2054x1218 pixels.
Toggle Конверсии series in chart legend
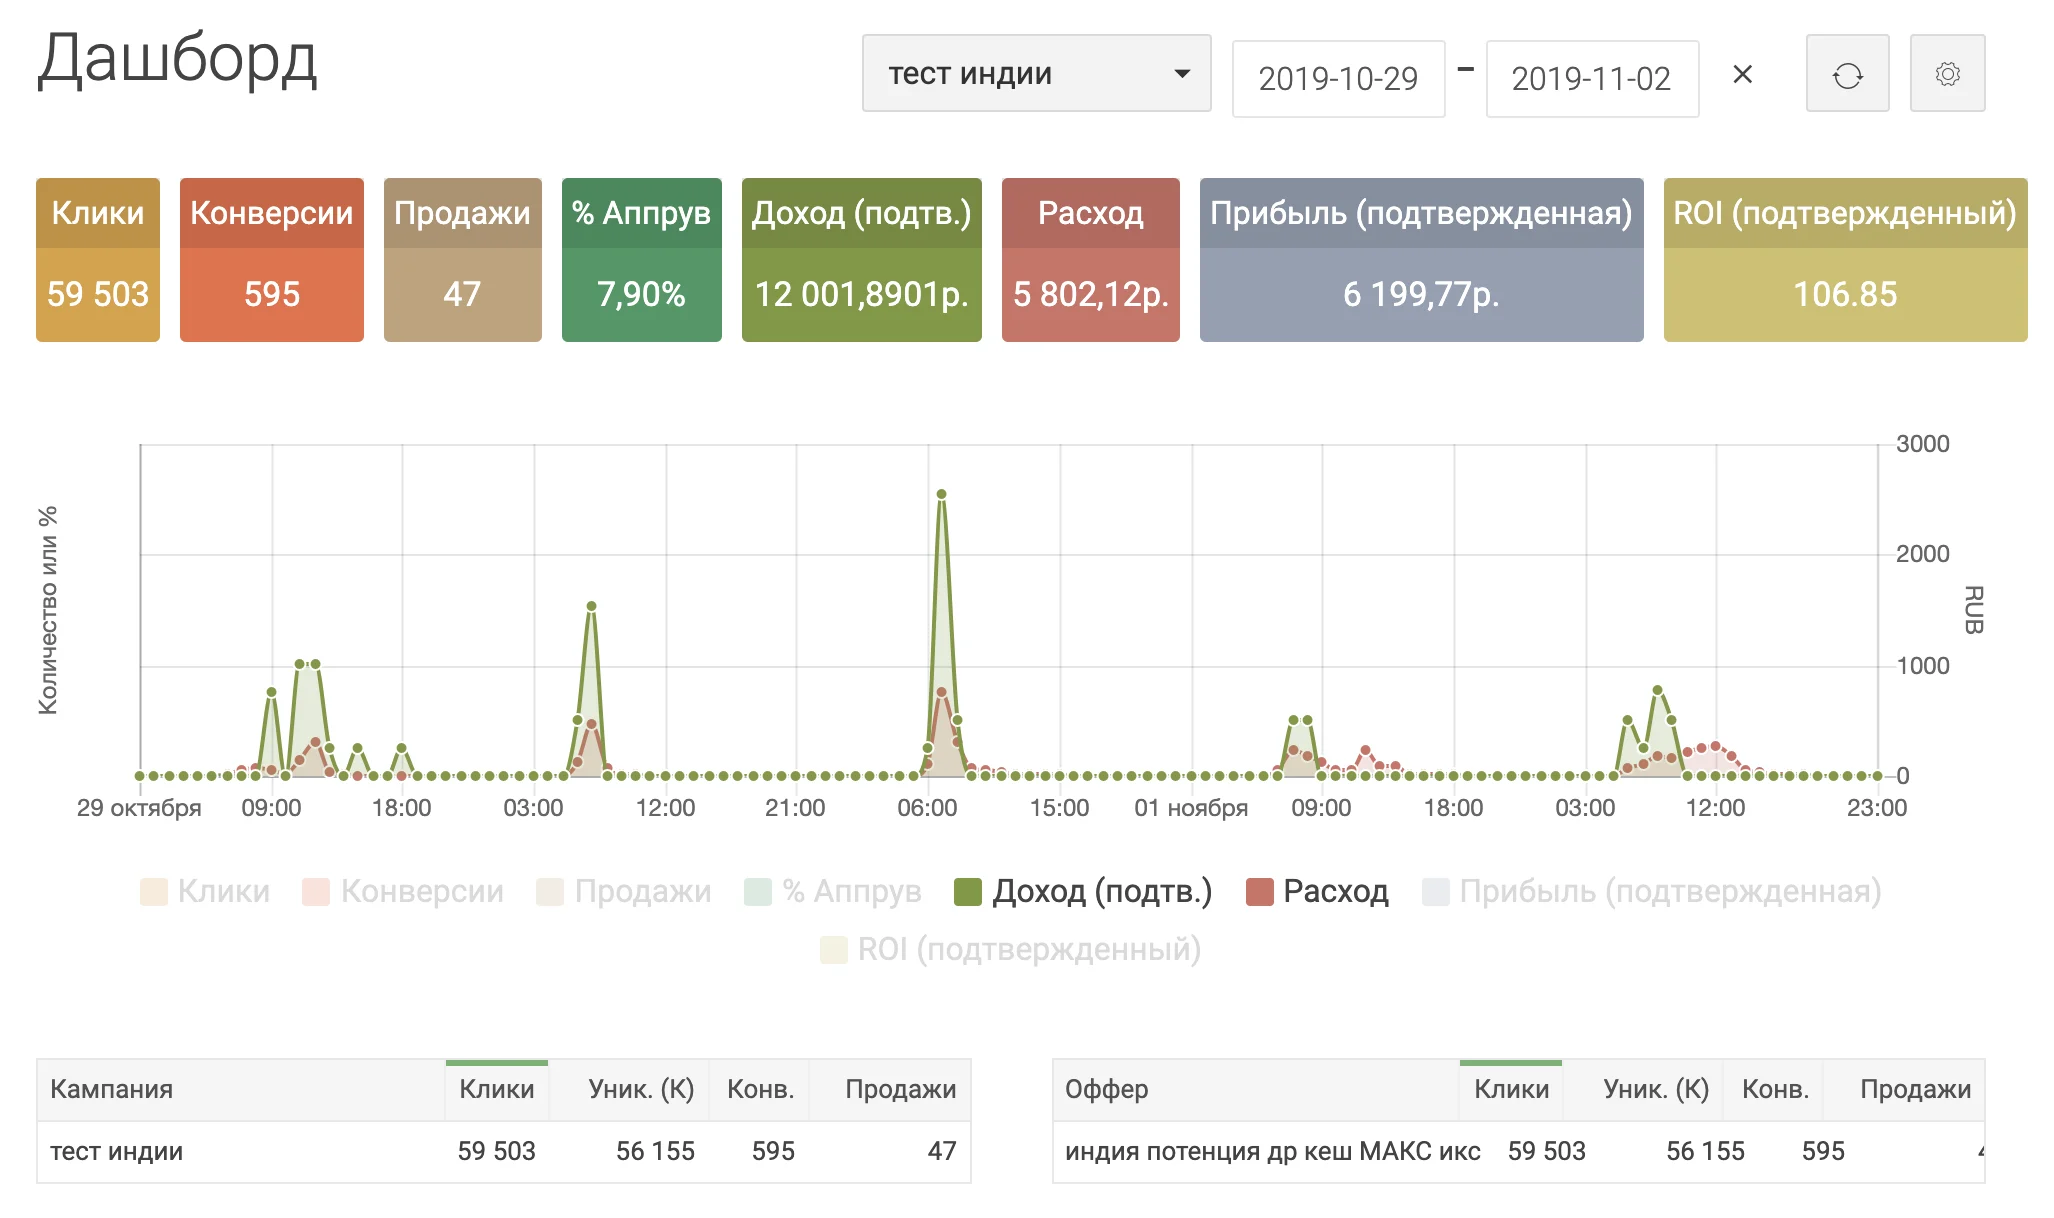[x=403, y=891]
